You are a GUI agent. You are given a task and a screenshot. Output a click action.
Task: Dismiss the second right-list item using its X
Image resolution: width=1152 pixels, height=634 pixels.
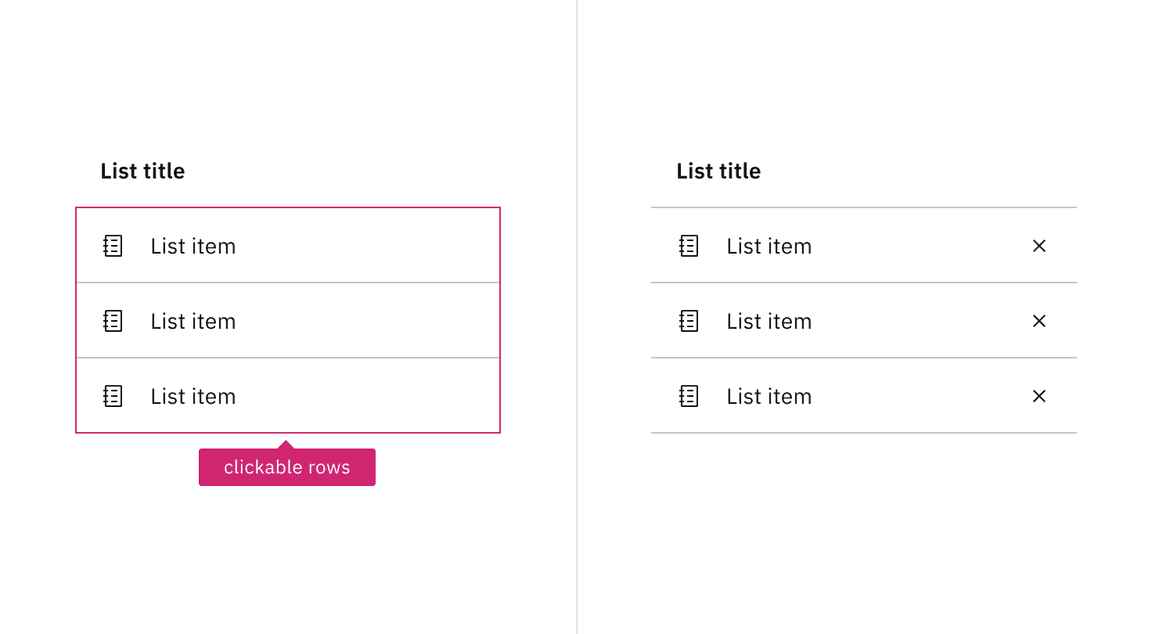1039,320
